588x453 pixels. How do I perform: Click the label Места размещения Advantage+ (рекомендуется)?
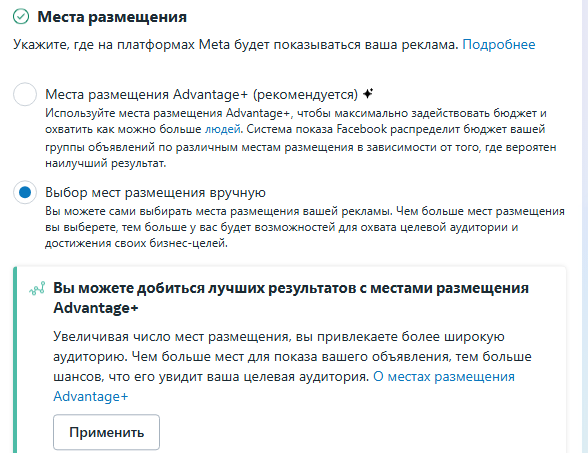[x=201, y=94]
